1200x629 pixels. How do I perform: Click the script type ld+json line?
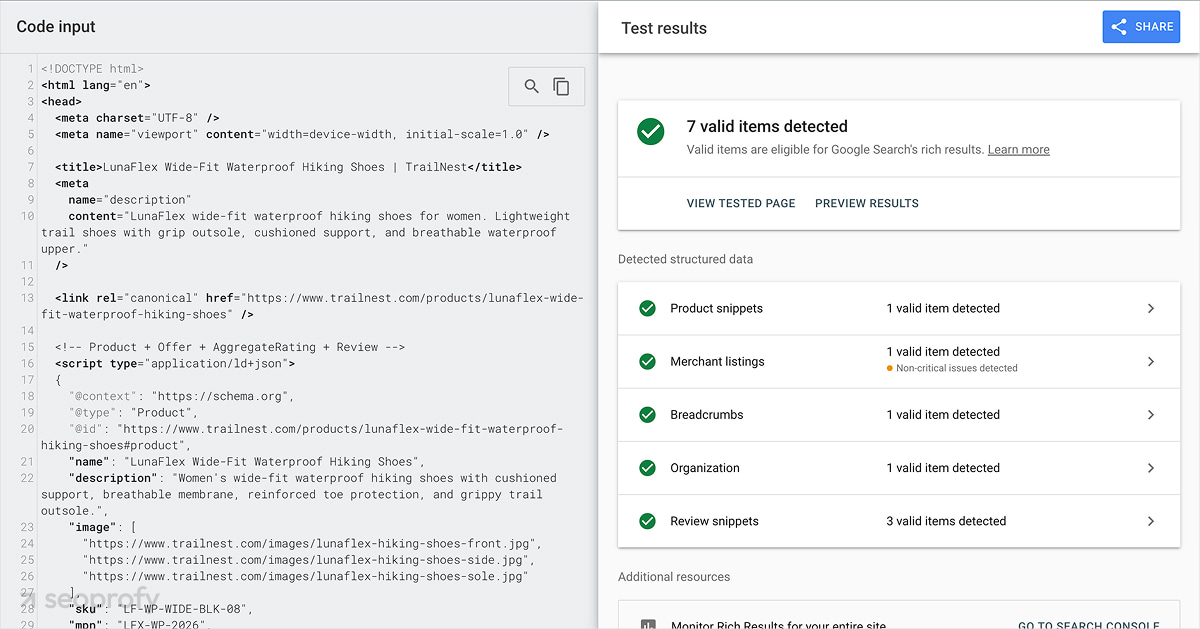(x=175, y=363)
